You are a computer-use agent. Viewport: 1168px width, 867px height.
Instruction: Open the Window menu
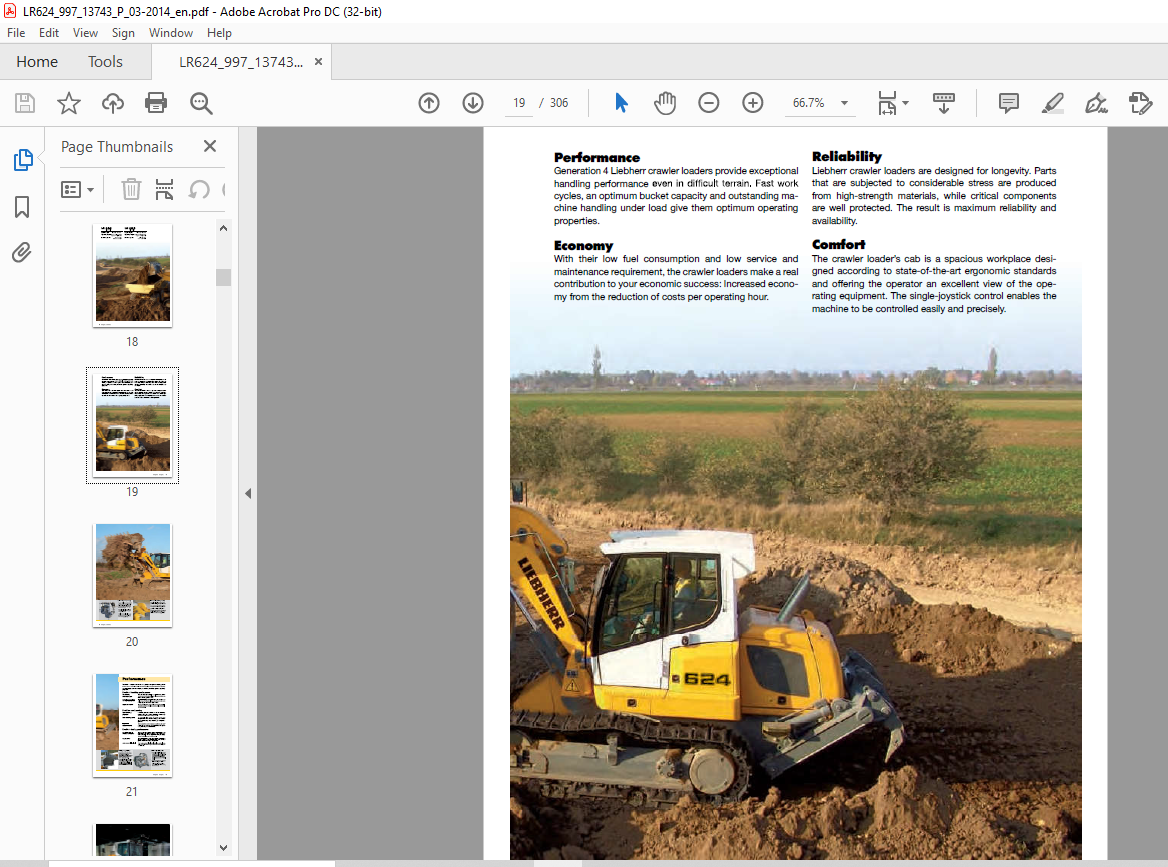[171, 33]
